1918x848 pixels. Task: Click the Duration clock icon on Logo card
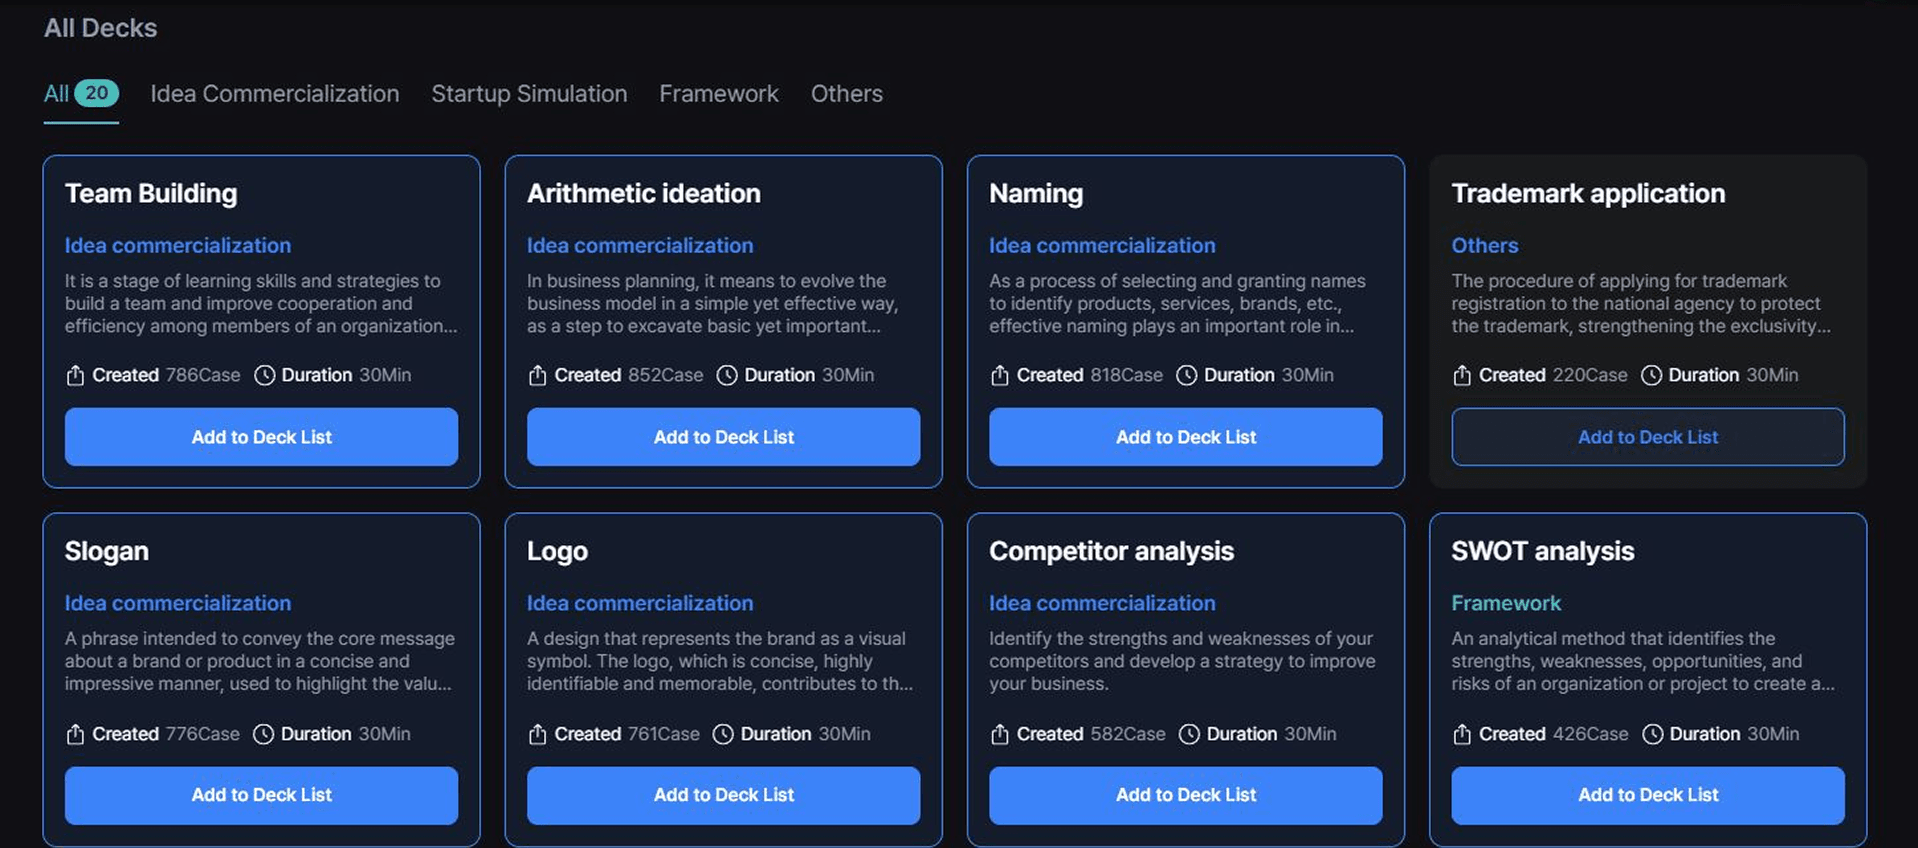(723, 734)
